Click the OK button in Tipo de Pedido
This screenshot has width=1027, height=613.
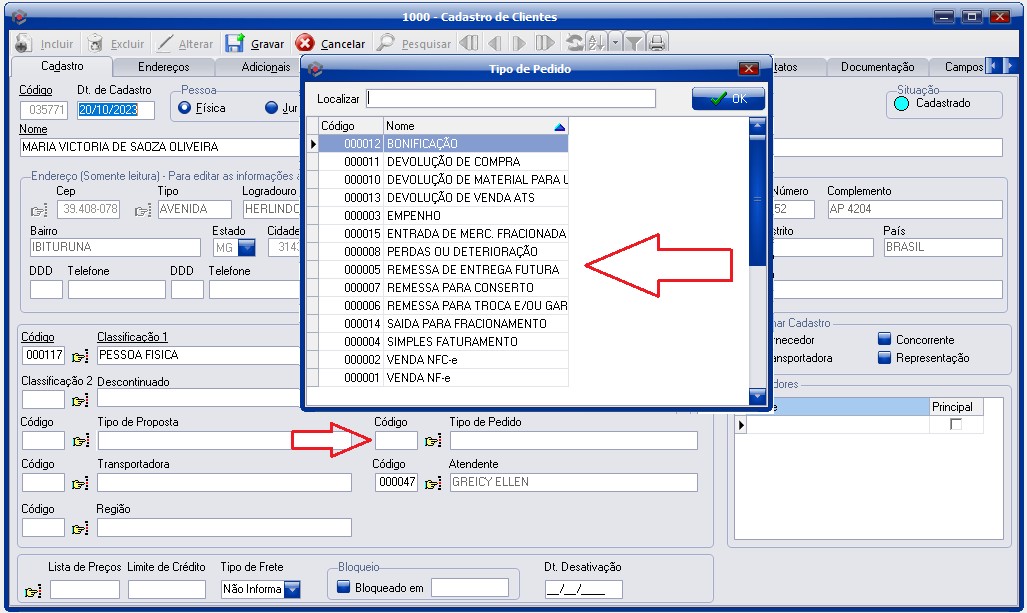coord(728,99)
